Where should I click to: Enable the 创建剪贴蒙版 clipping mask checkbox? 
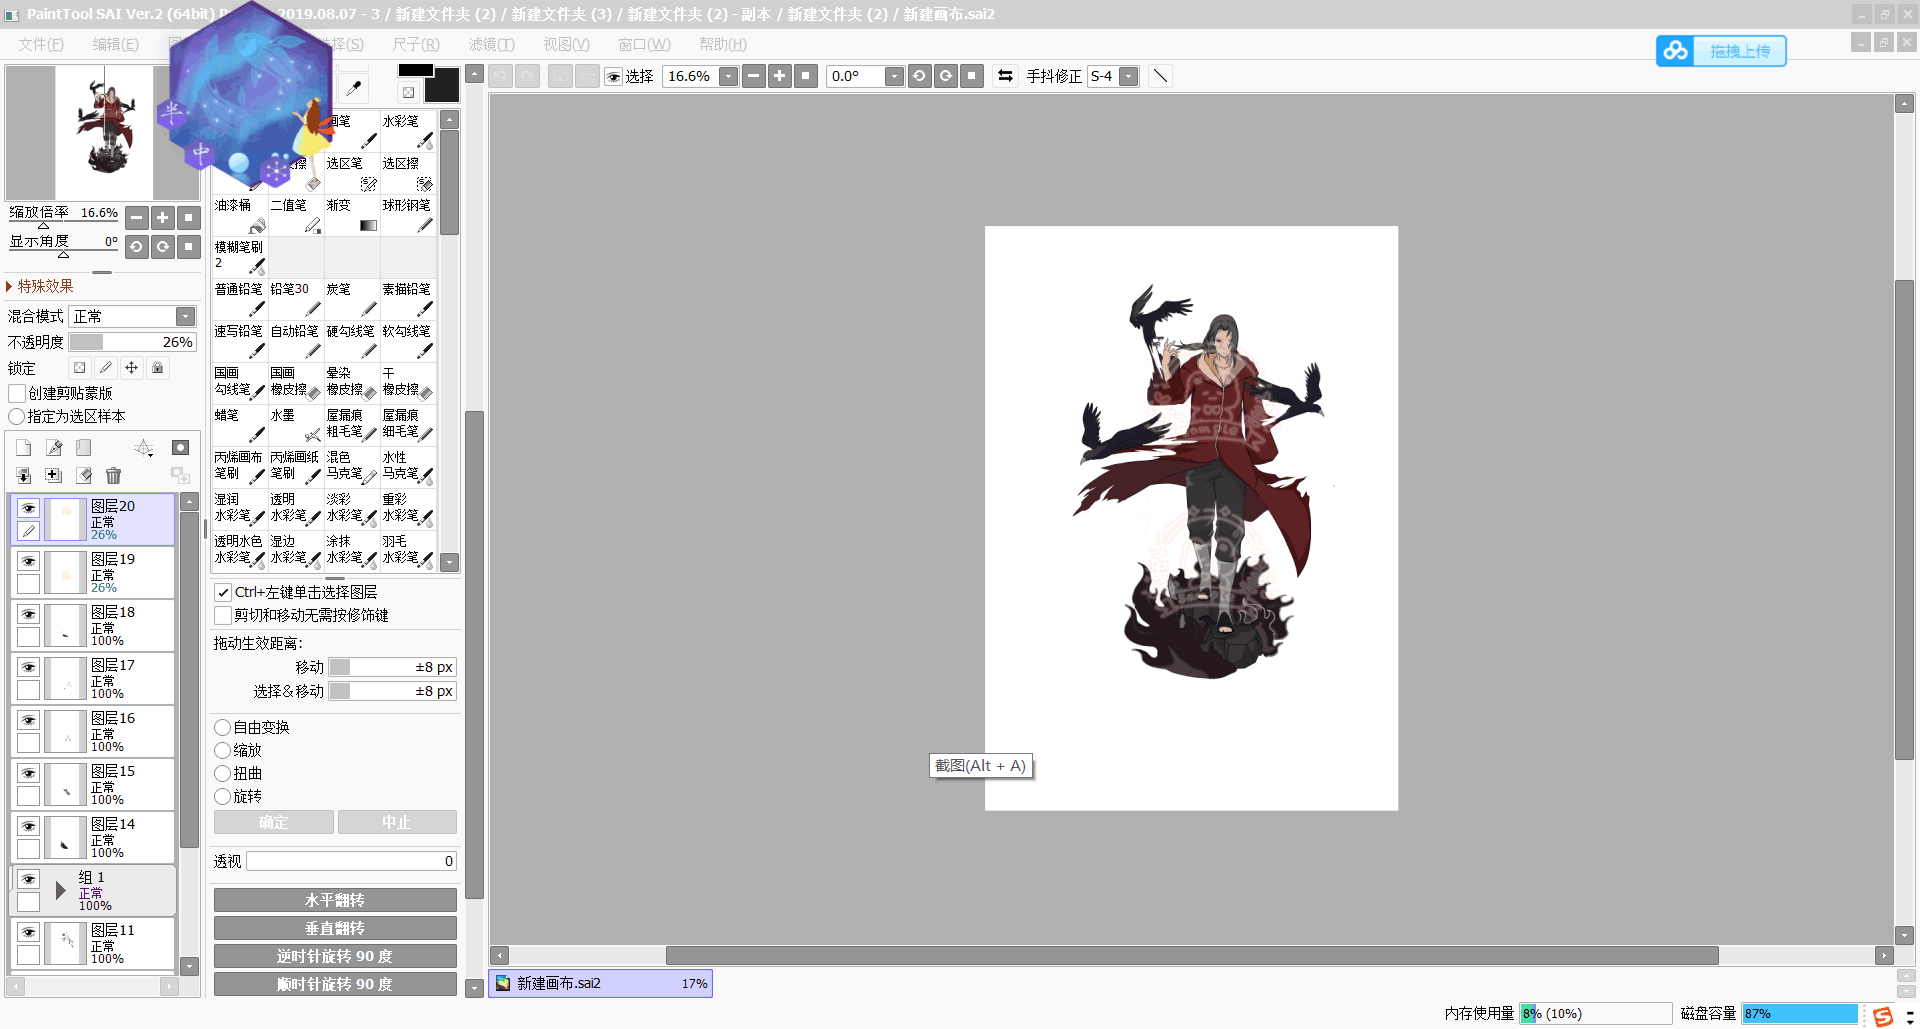pyautogui.click(x=17, y=393)
